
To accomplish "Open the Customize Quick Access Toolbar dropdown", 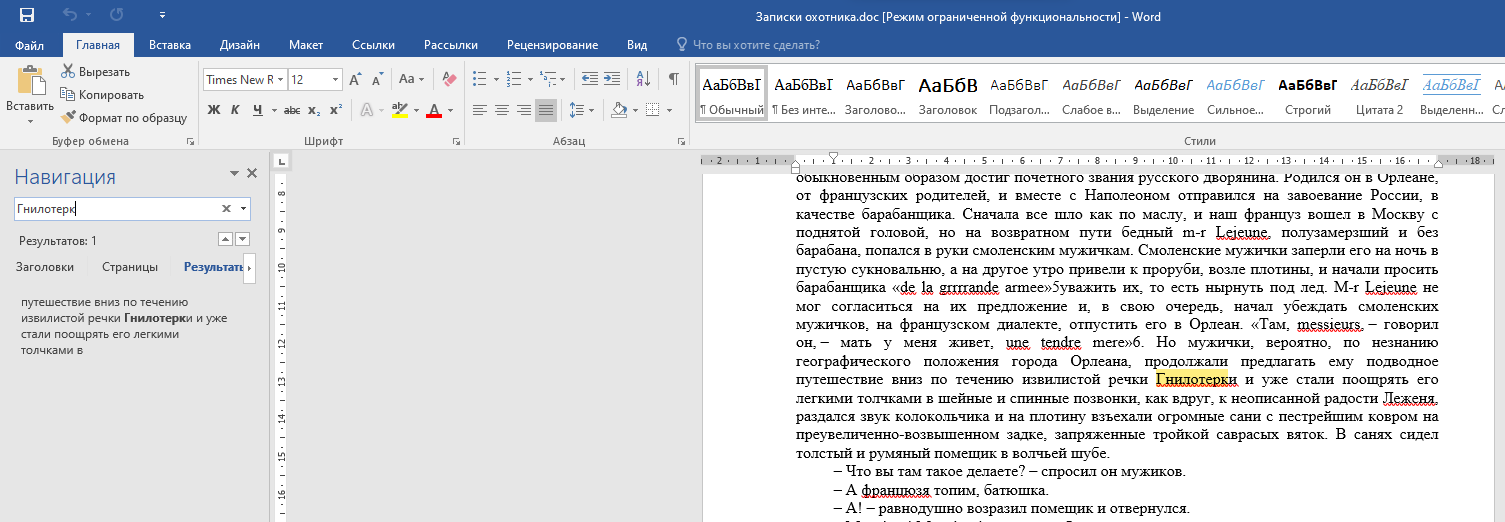I will [x=163, y=16].
